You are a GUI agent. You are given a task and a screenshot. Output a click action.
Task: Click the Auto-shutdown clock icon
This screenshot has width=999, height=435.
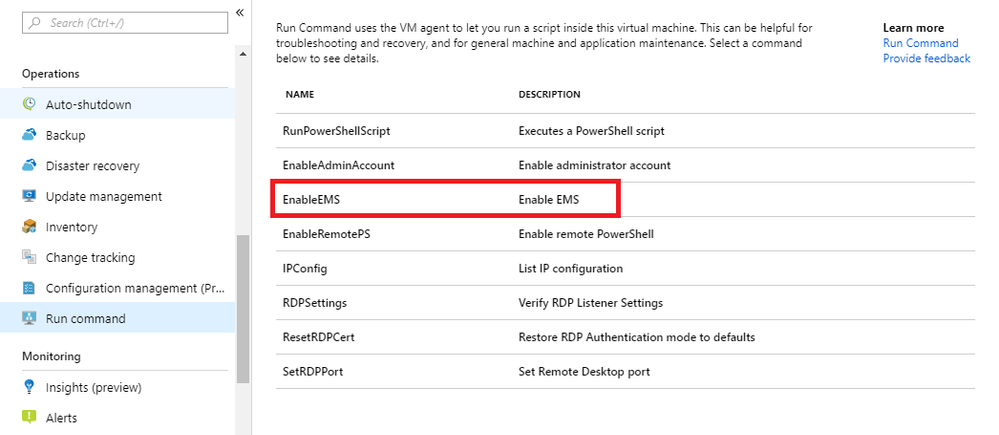pos(29,105)
